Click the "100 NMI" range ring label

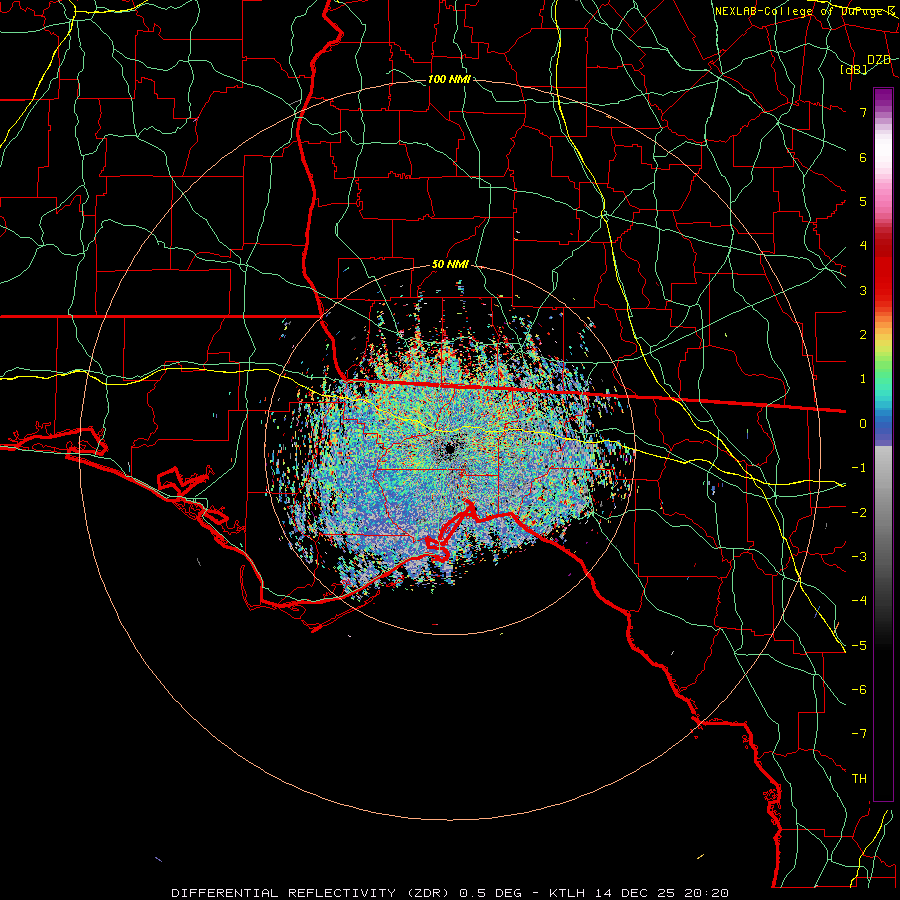click(449, 79)
